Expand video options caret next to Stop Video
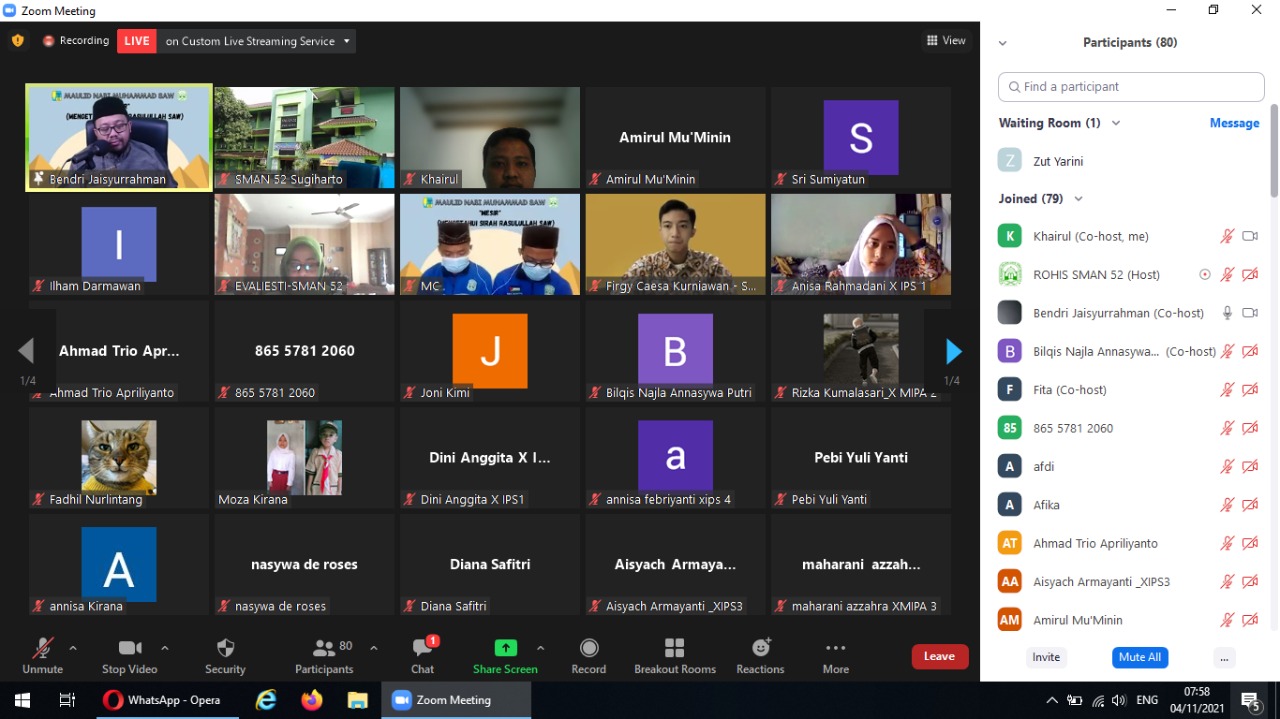 165,648
